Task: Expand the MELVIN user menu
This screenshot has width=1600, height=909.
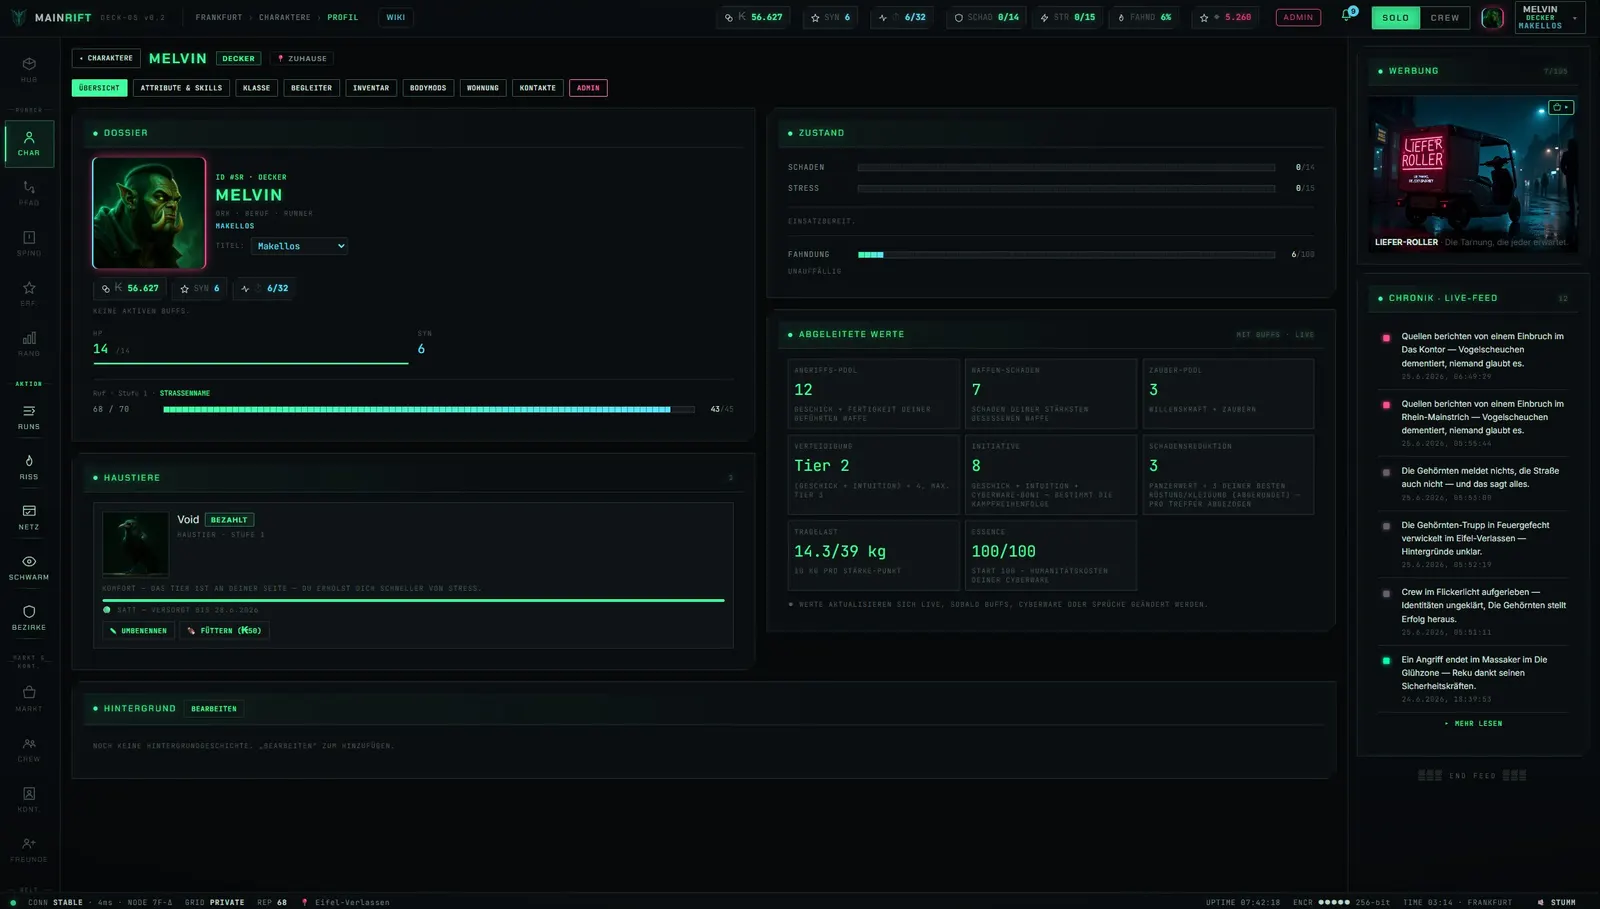Action: 1549,17
